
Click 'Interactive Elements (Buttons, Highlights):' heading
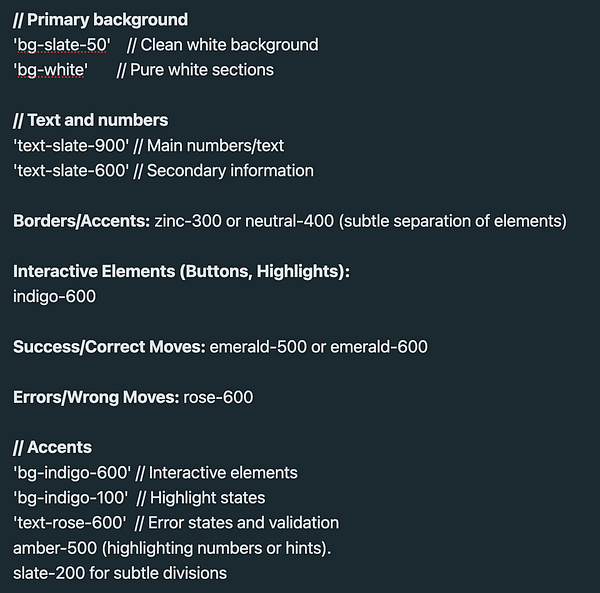click(x=181, y=272)
